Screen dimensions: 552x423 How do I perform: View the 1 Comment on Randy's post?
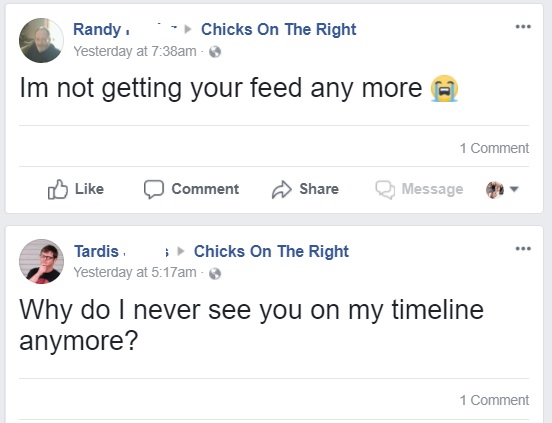click(494, 148)
